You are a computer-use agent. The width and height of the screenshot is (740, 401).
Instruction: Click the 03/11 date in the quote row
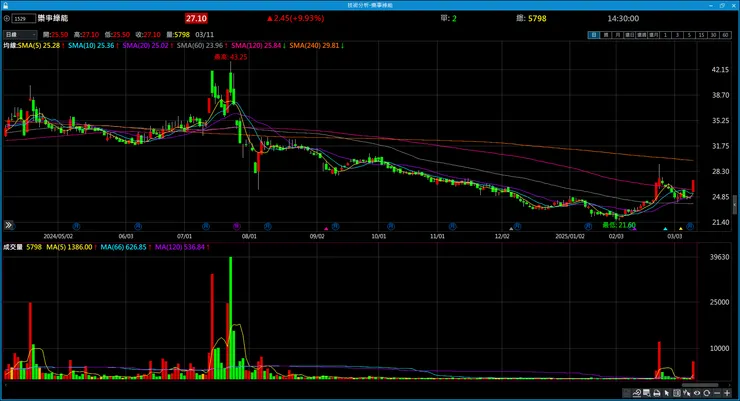pos(204,34)
